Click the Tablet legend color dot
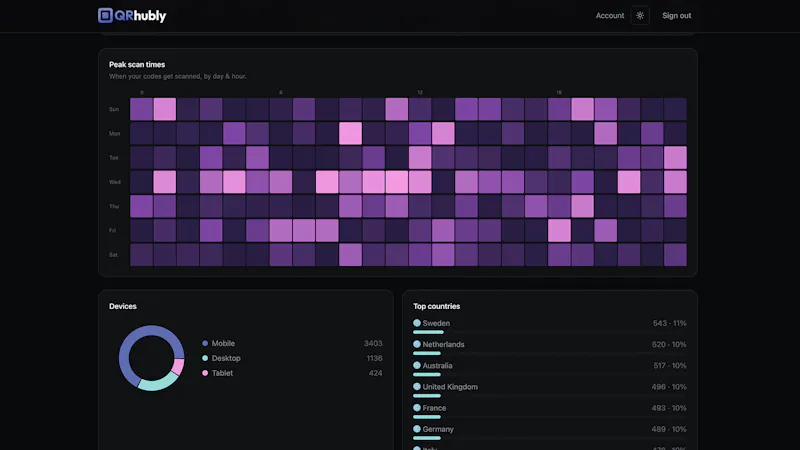Image resolution: width=800 pixels, height=450 pixels. click(205, 373)
